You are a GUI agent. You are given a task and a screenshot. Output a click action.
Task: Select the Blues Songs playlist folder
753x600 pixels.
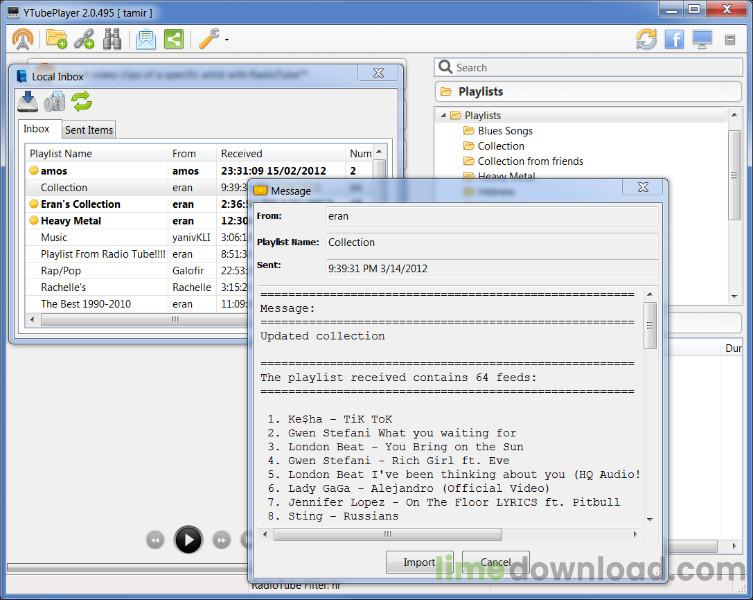(x=498, y=131)
